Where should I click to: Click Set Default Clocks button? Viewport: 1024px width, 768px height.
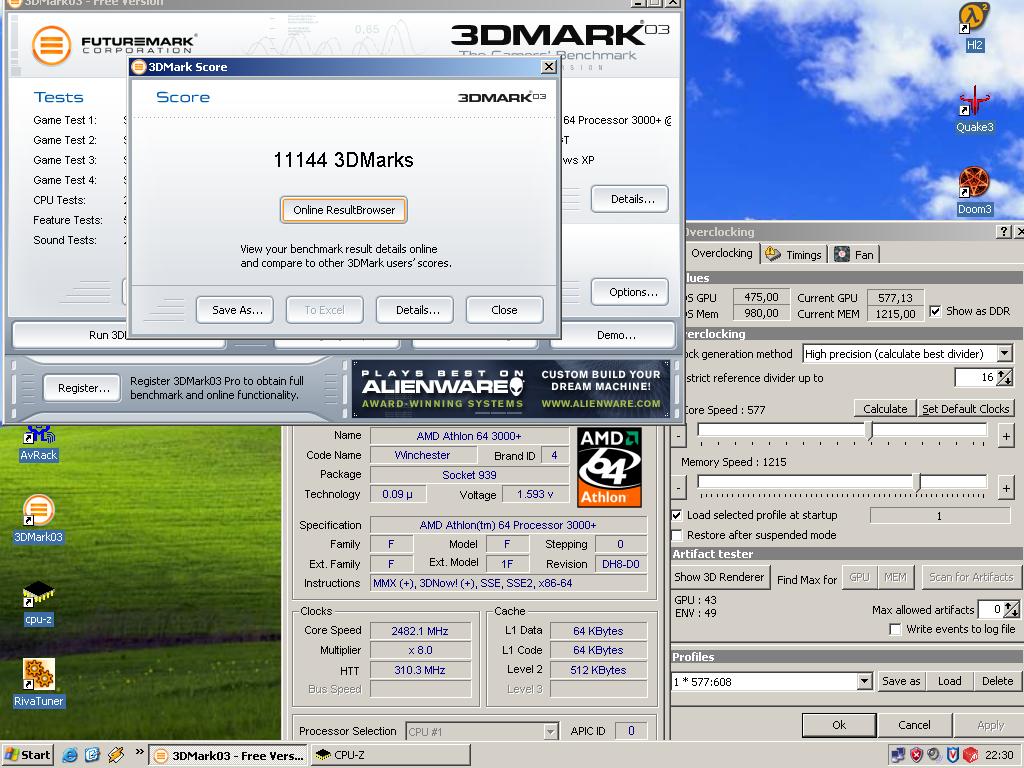[x=966, y=409]
